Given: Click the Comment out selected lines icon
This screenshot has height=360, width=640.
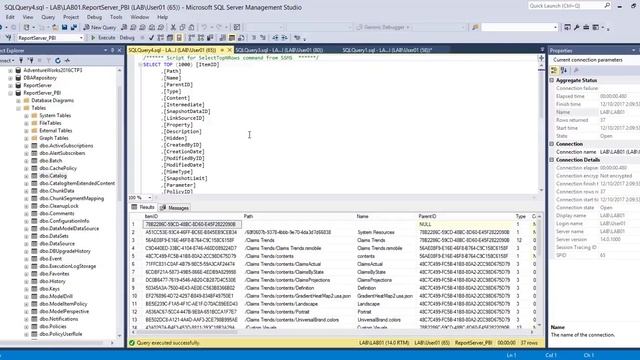Looking at the screenshot, I should coord(253,38).
